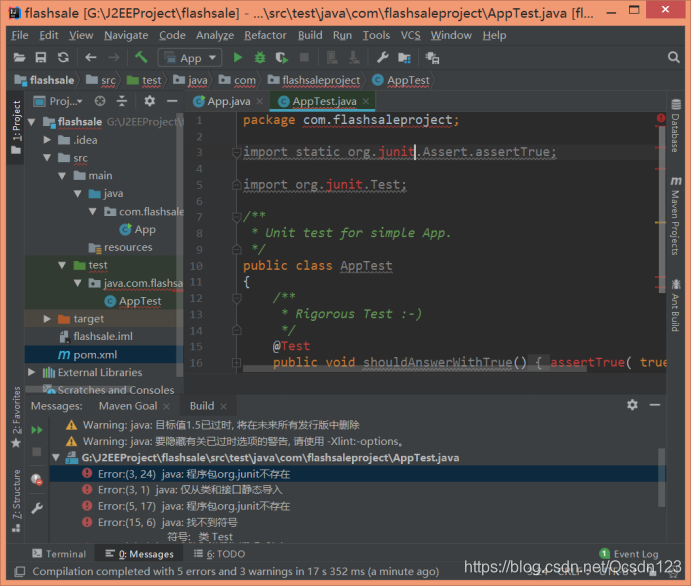Image resolution: width=692 pixels, height=586 pixels.
Task: Switch to the Maven Goal messages tab
Action: pyautogui.click(x=128, y=406)
